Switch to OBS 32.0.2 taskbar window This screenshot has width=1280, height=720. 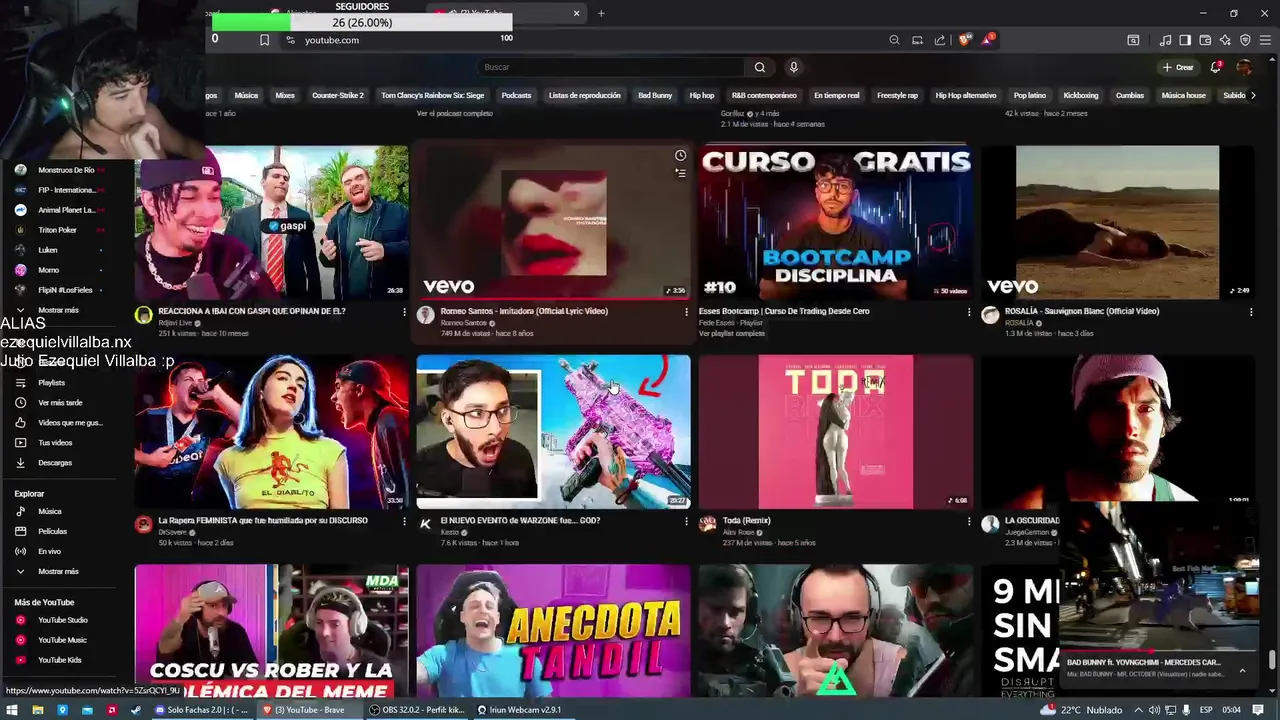click(x=418, y=710)
